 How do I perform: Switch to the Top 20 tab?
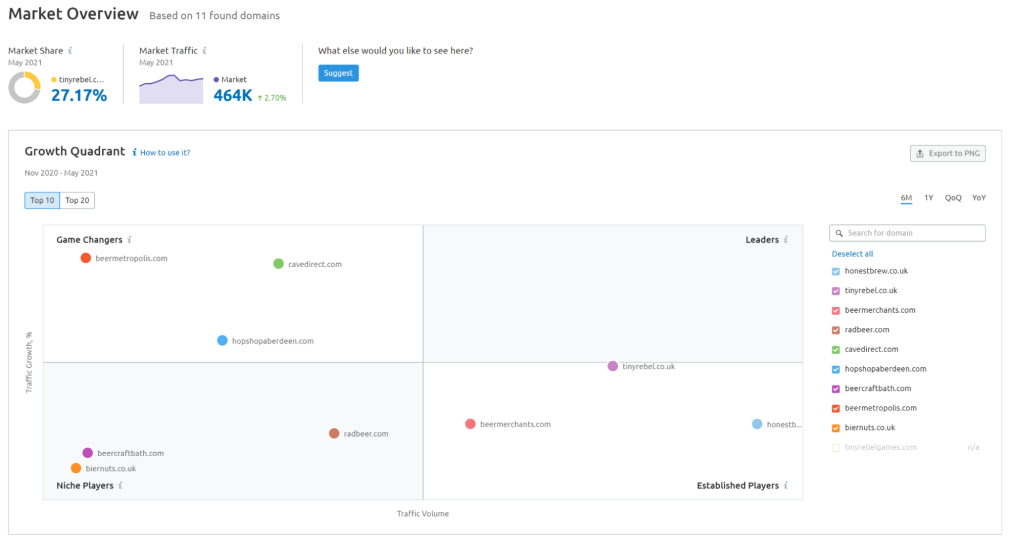tap(77, 200)
